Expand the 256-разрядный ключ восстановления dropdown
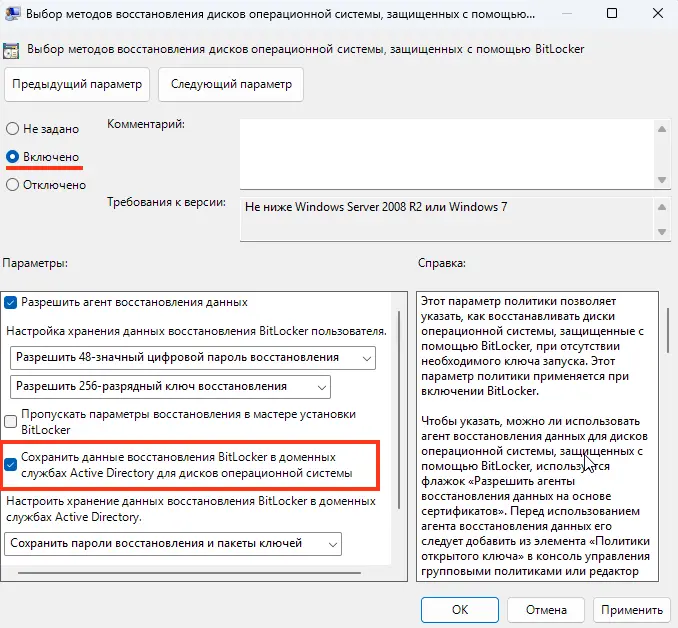This screenshot has width=678, height=628. coord(169,386)
